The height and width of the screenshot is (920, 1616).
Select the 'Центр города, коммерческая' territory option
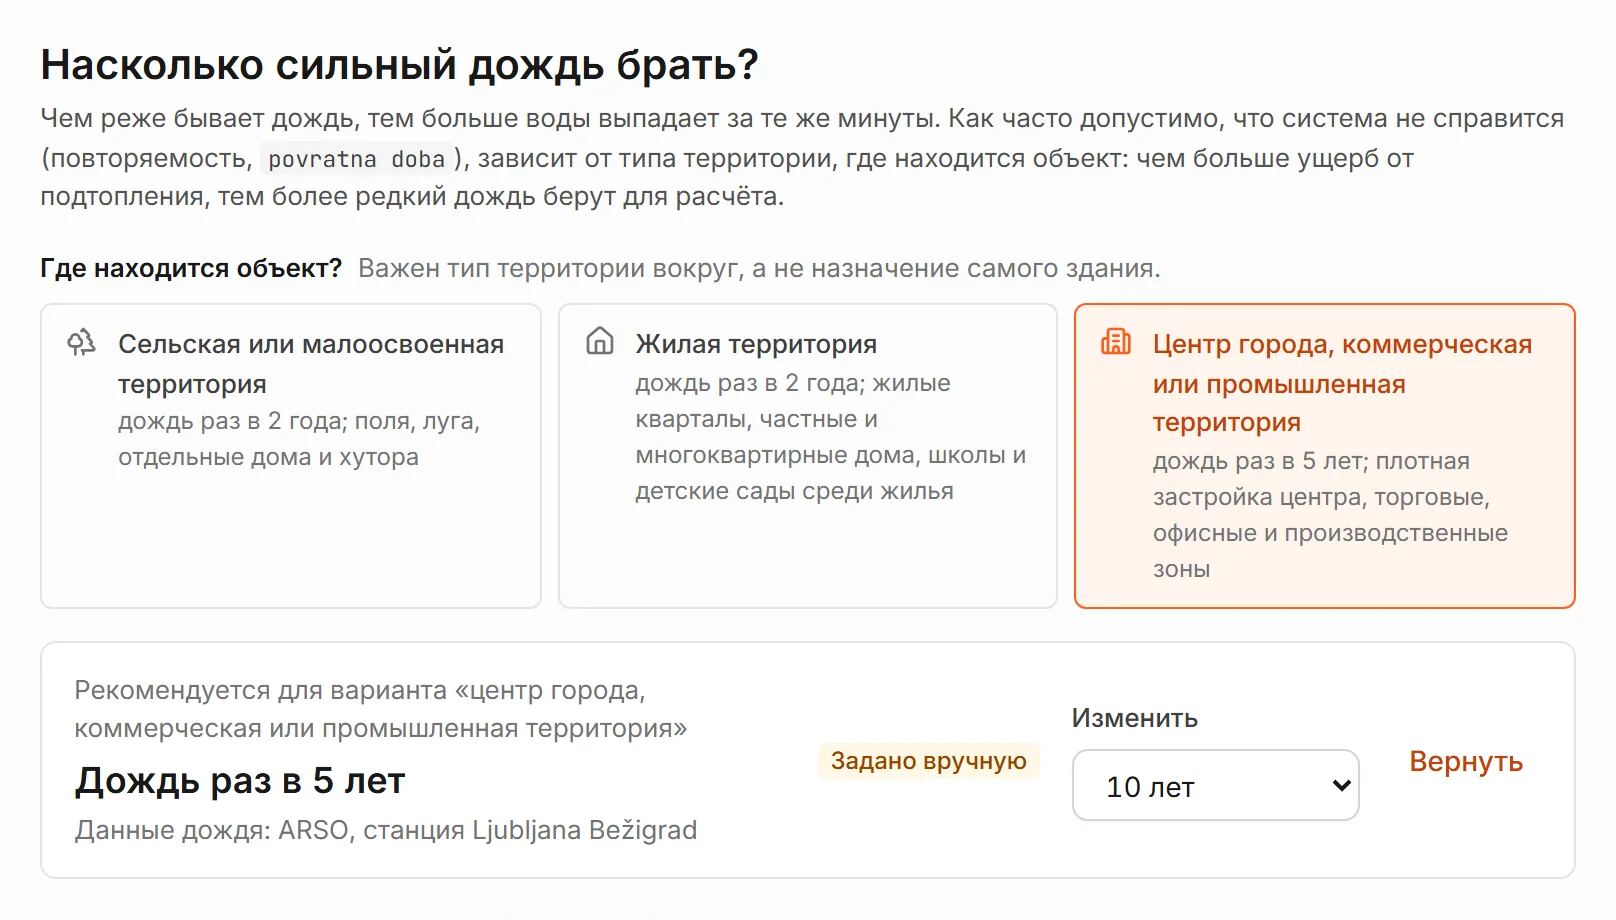1325,456
